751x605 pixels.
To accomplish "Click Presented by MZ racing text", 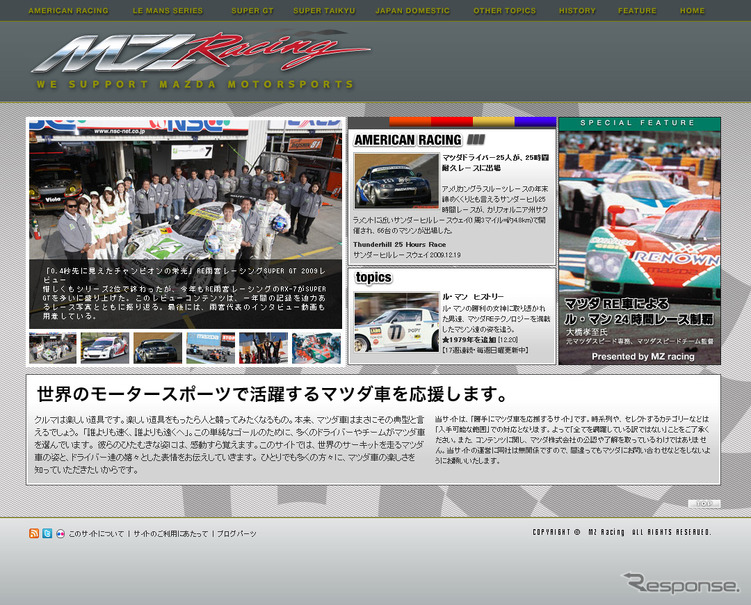I will [x=643, y=356].
